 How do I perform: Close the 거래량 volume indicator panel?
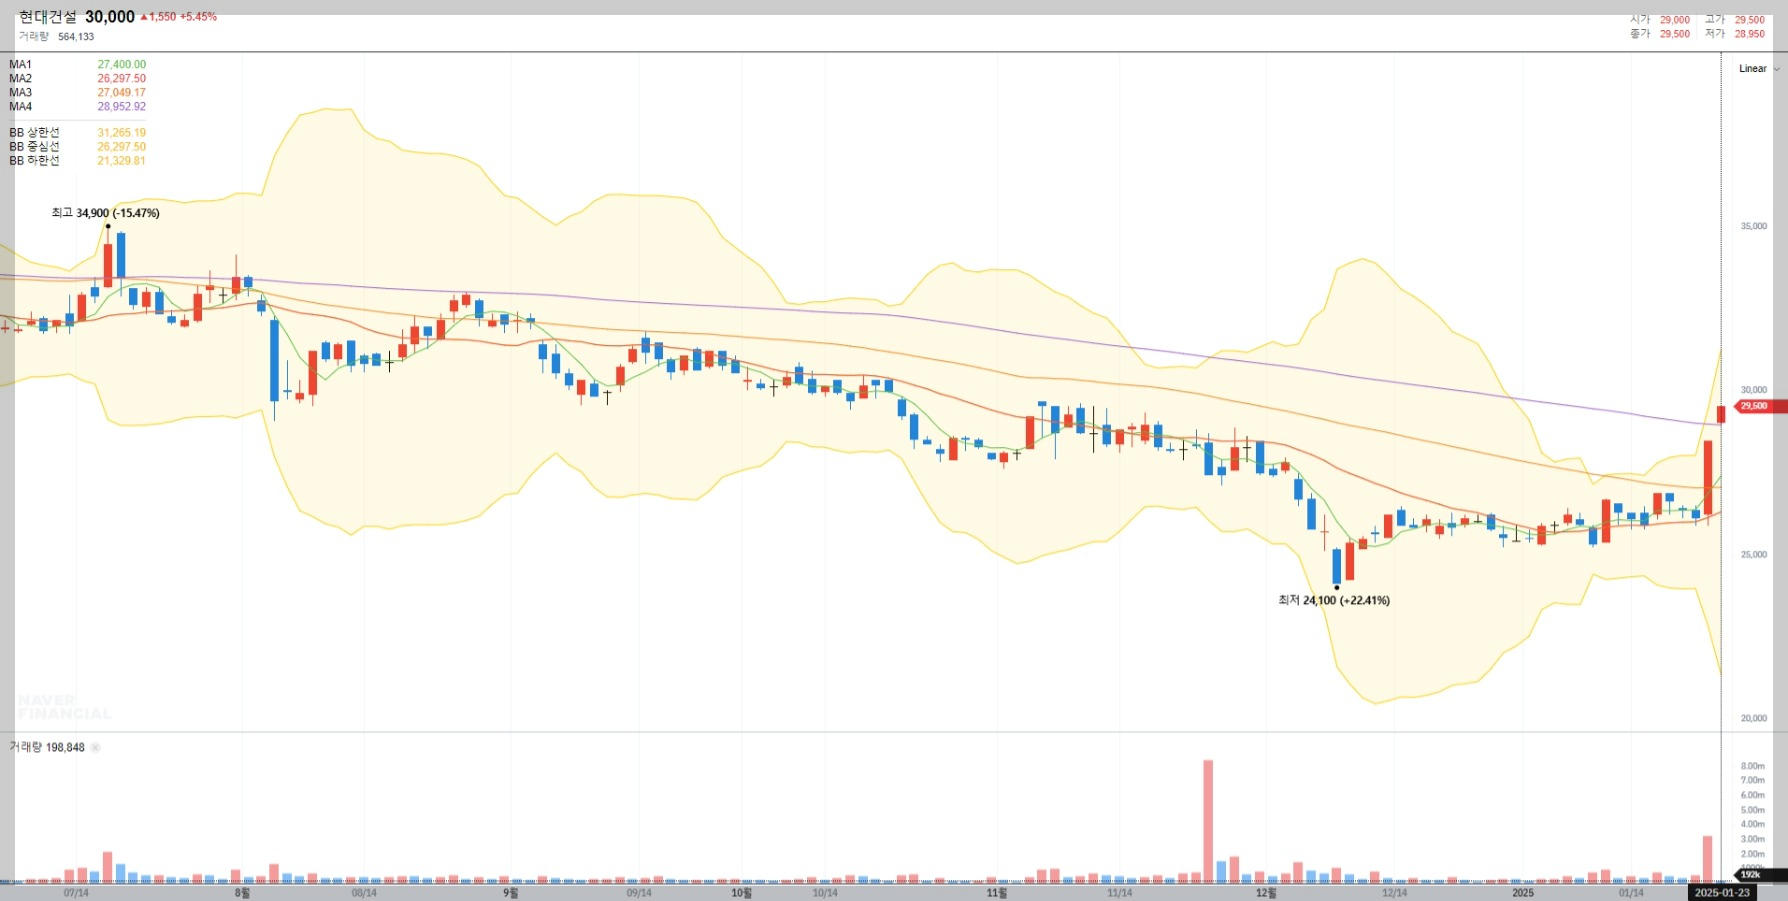point(96,747)
